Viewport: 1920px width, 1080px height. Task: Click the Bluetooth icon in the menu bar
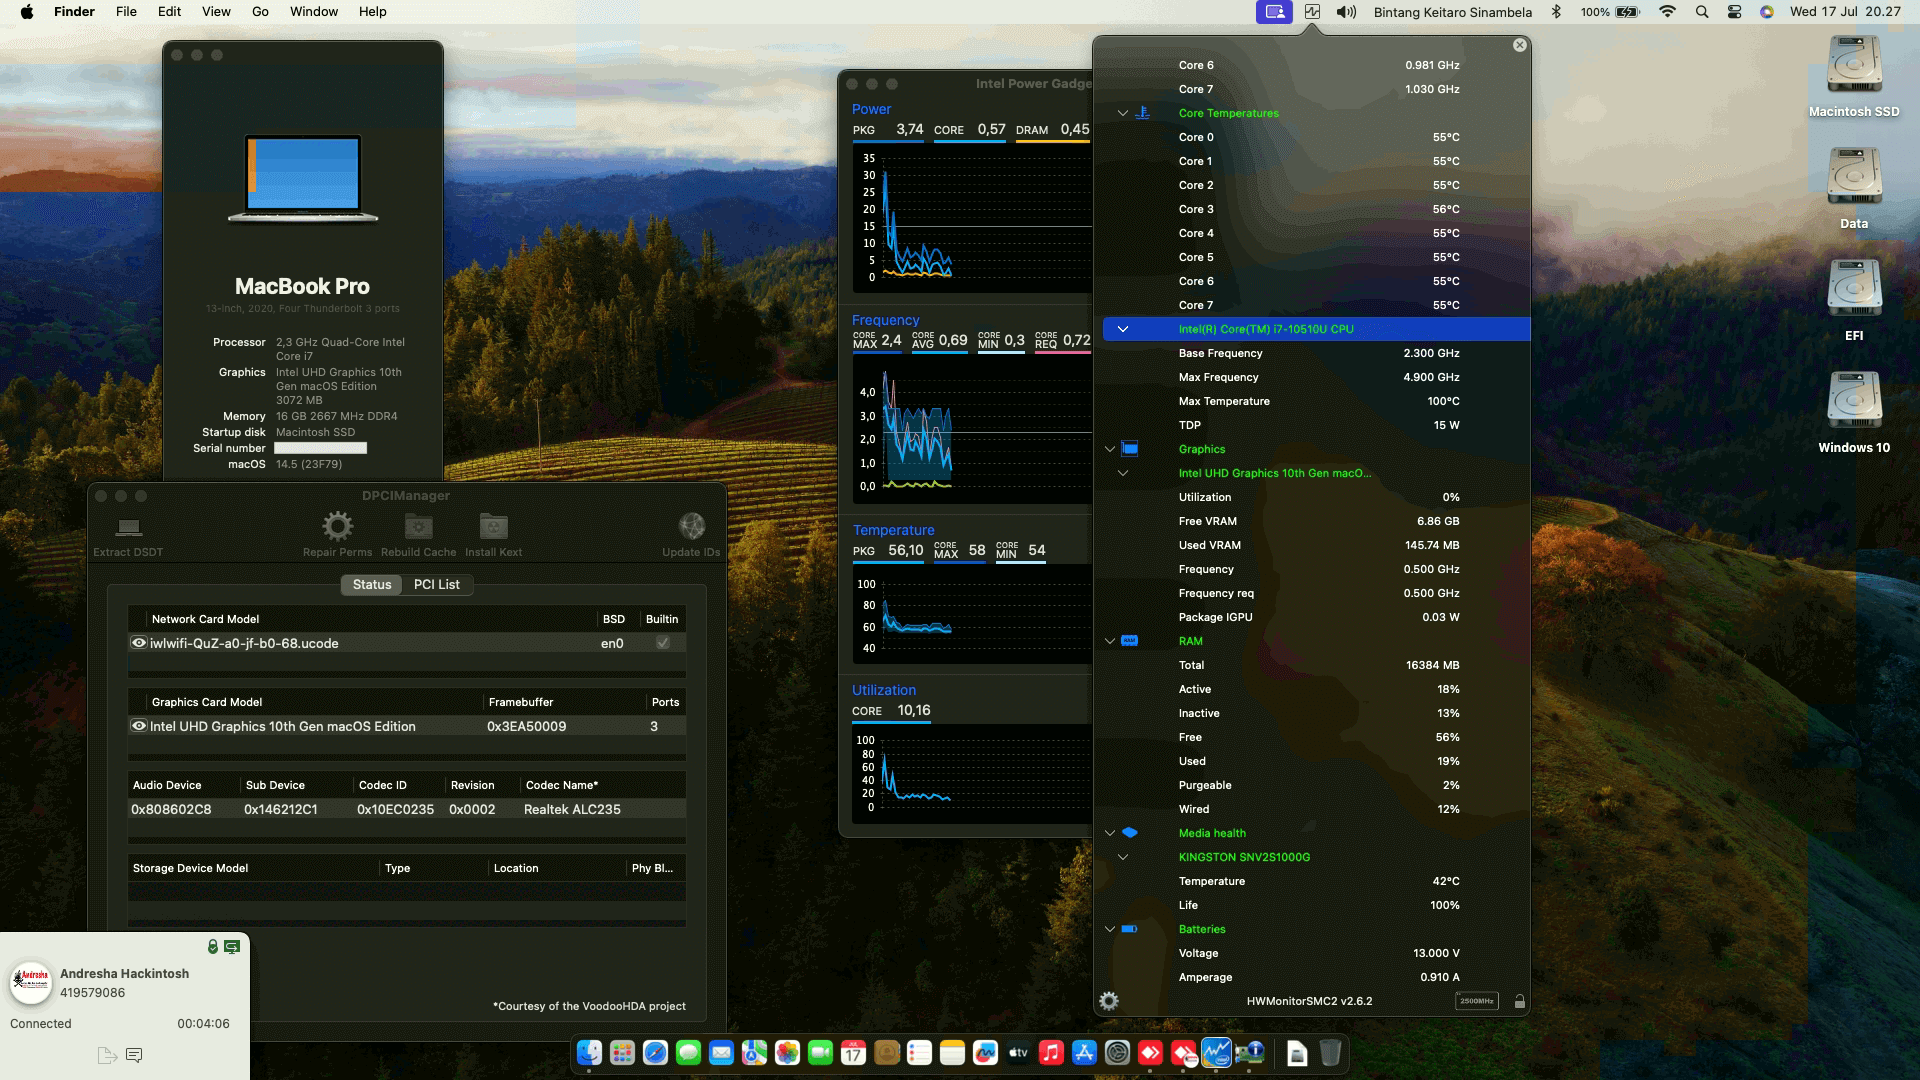(1556, 12)
